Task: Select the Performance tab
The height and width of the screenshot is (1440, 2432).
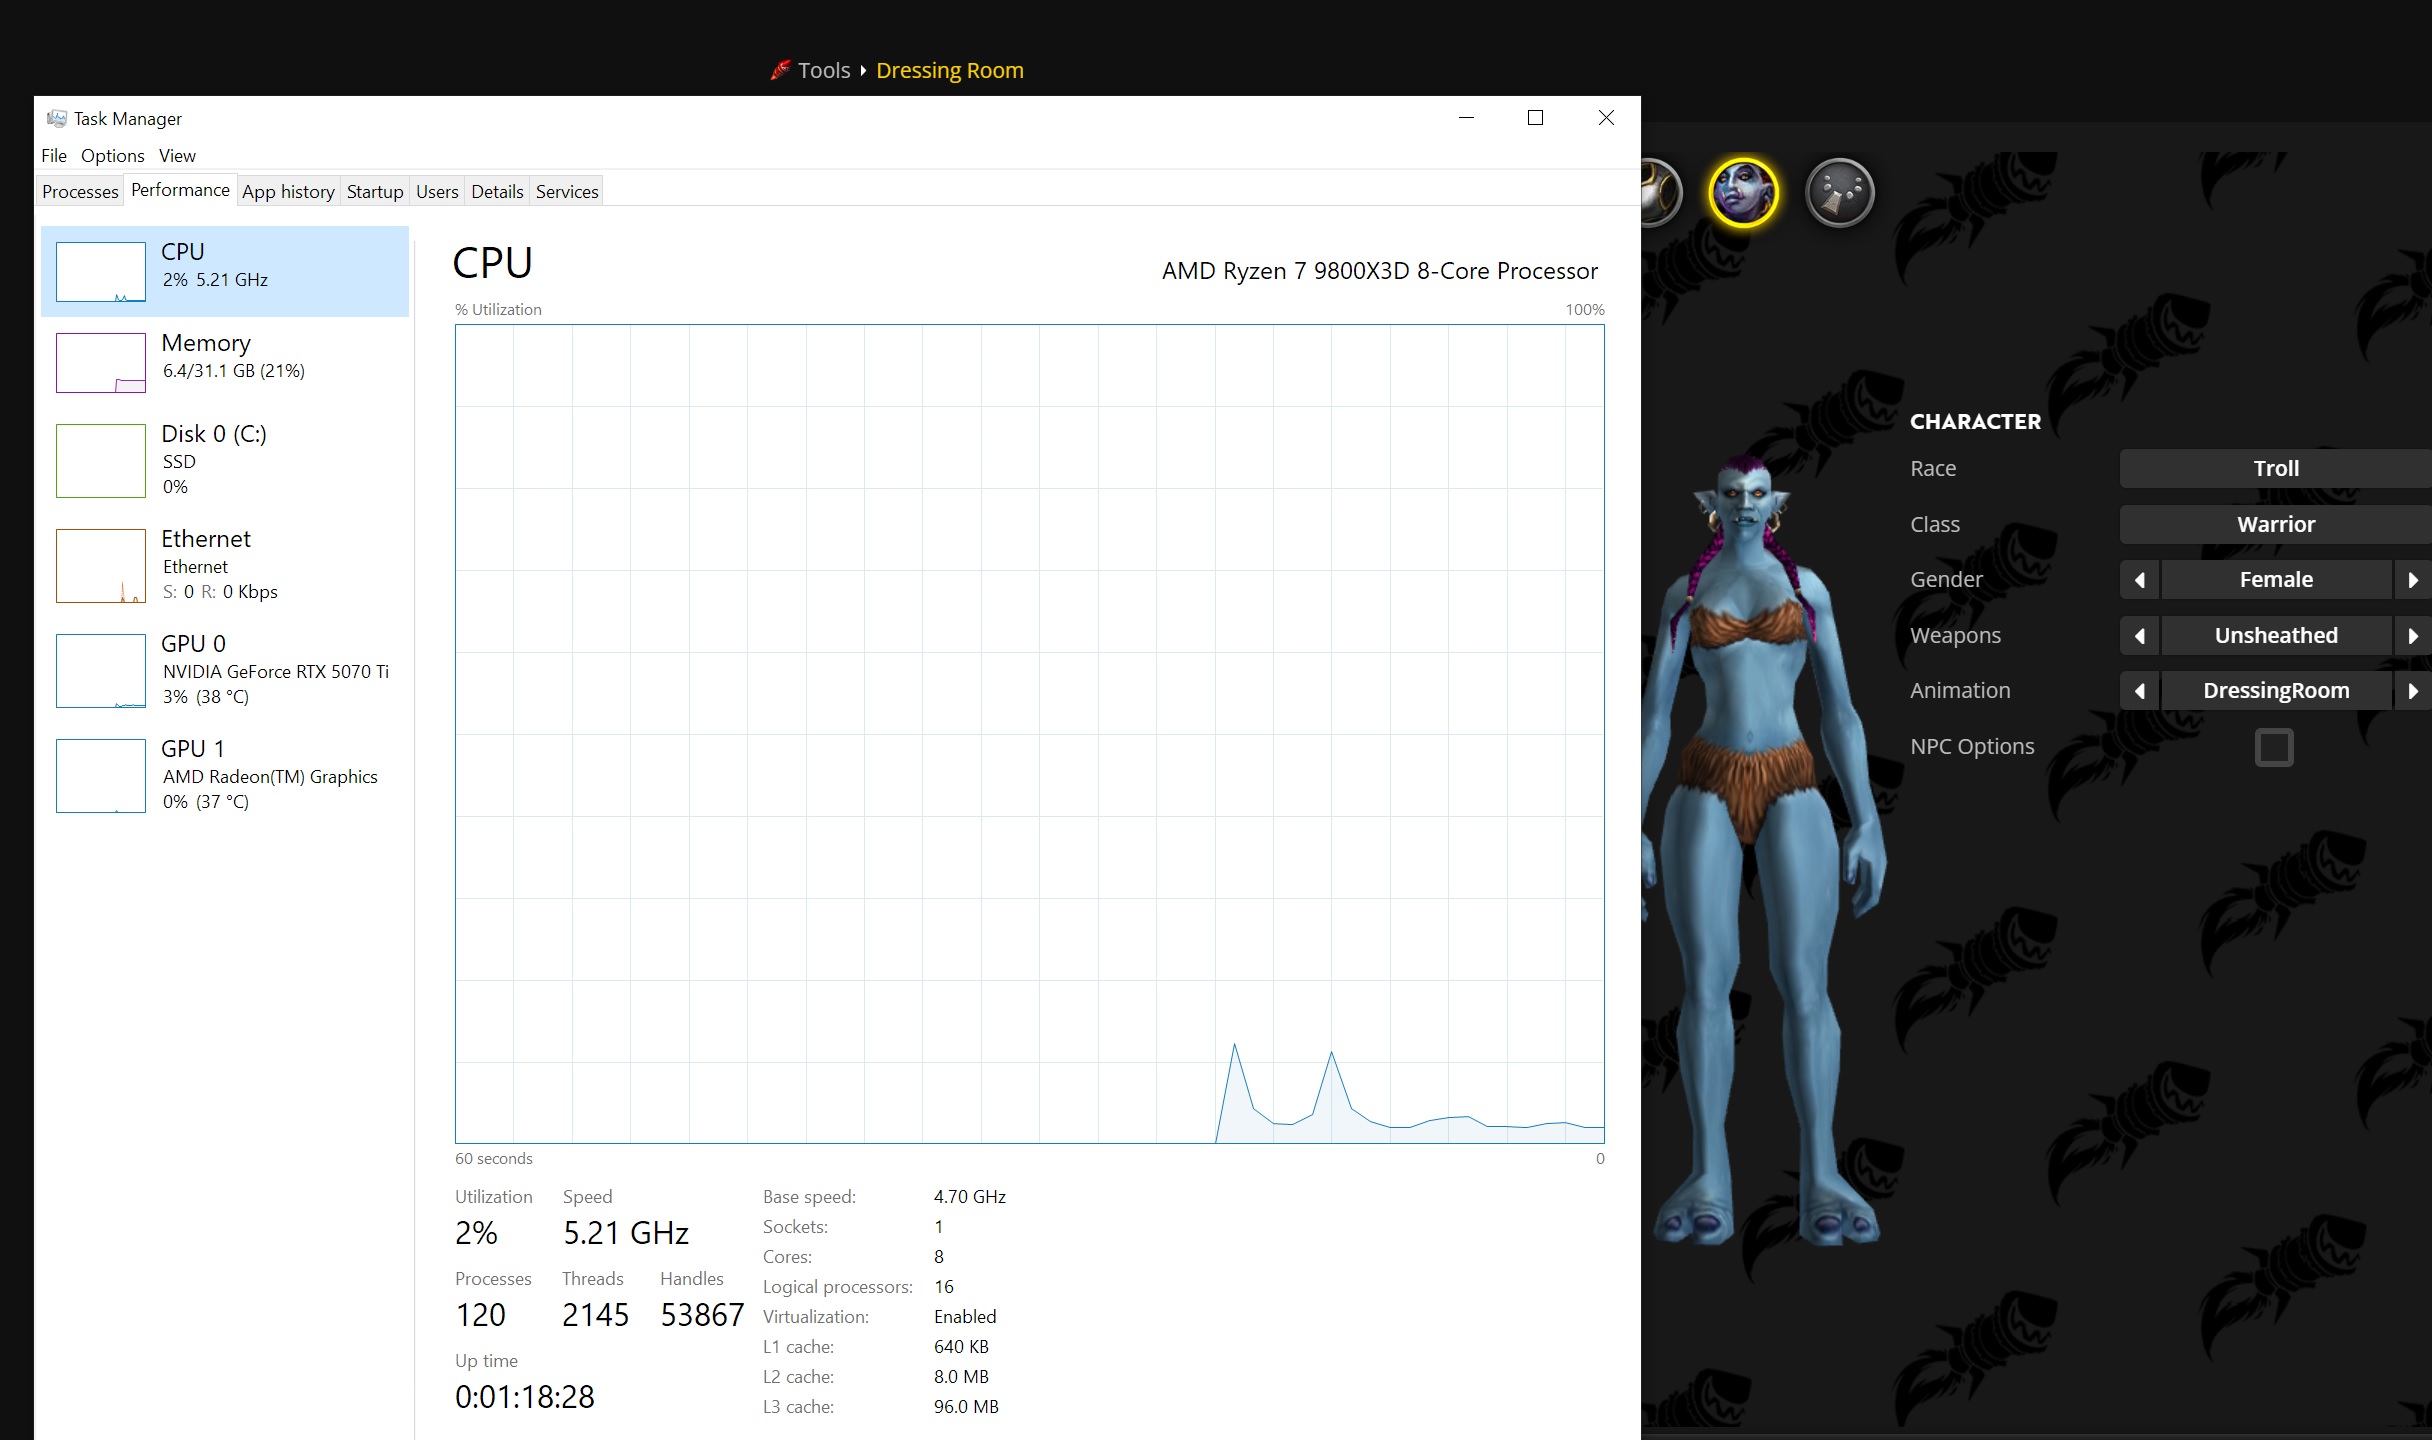Action: tap(180, 190)
